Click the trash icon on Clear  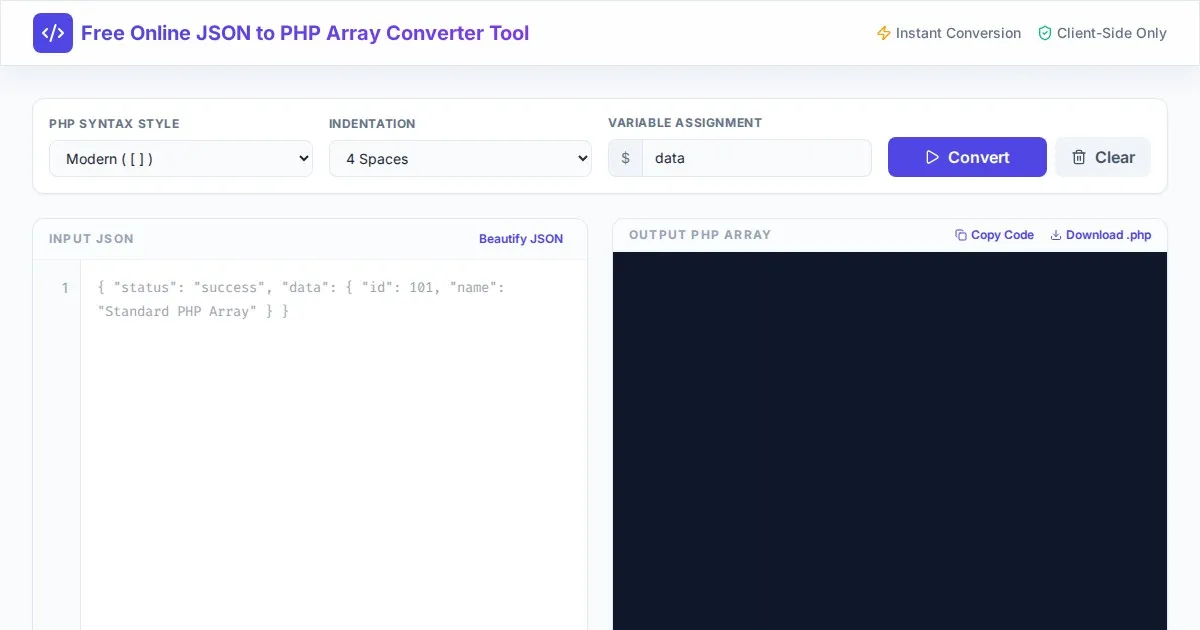point(1079,157)
